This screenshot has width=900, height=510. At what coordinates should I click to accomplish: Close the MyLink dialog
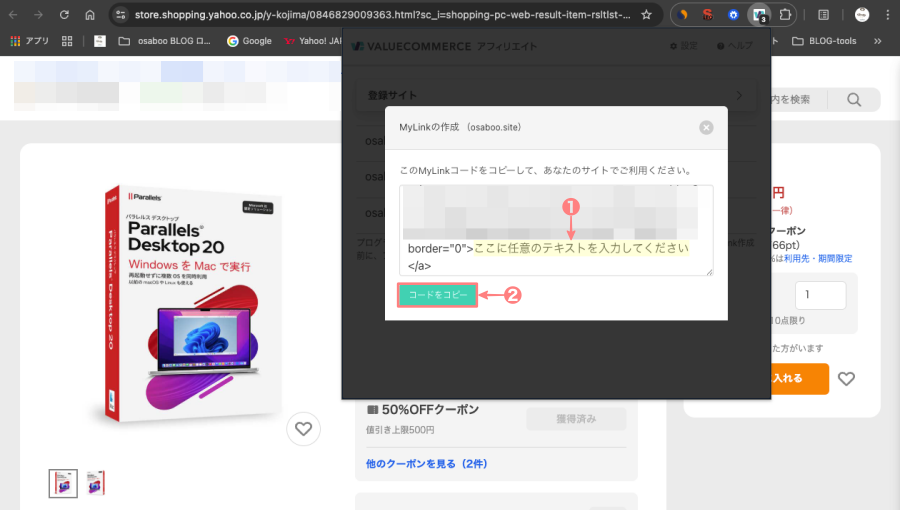pos(706,127)
